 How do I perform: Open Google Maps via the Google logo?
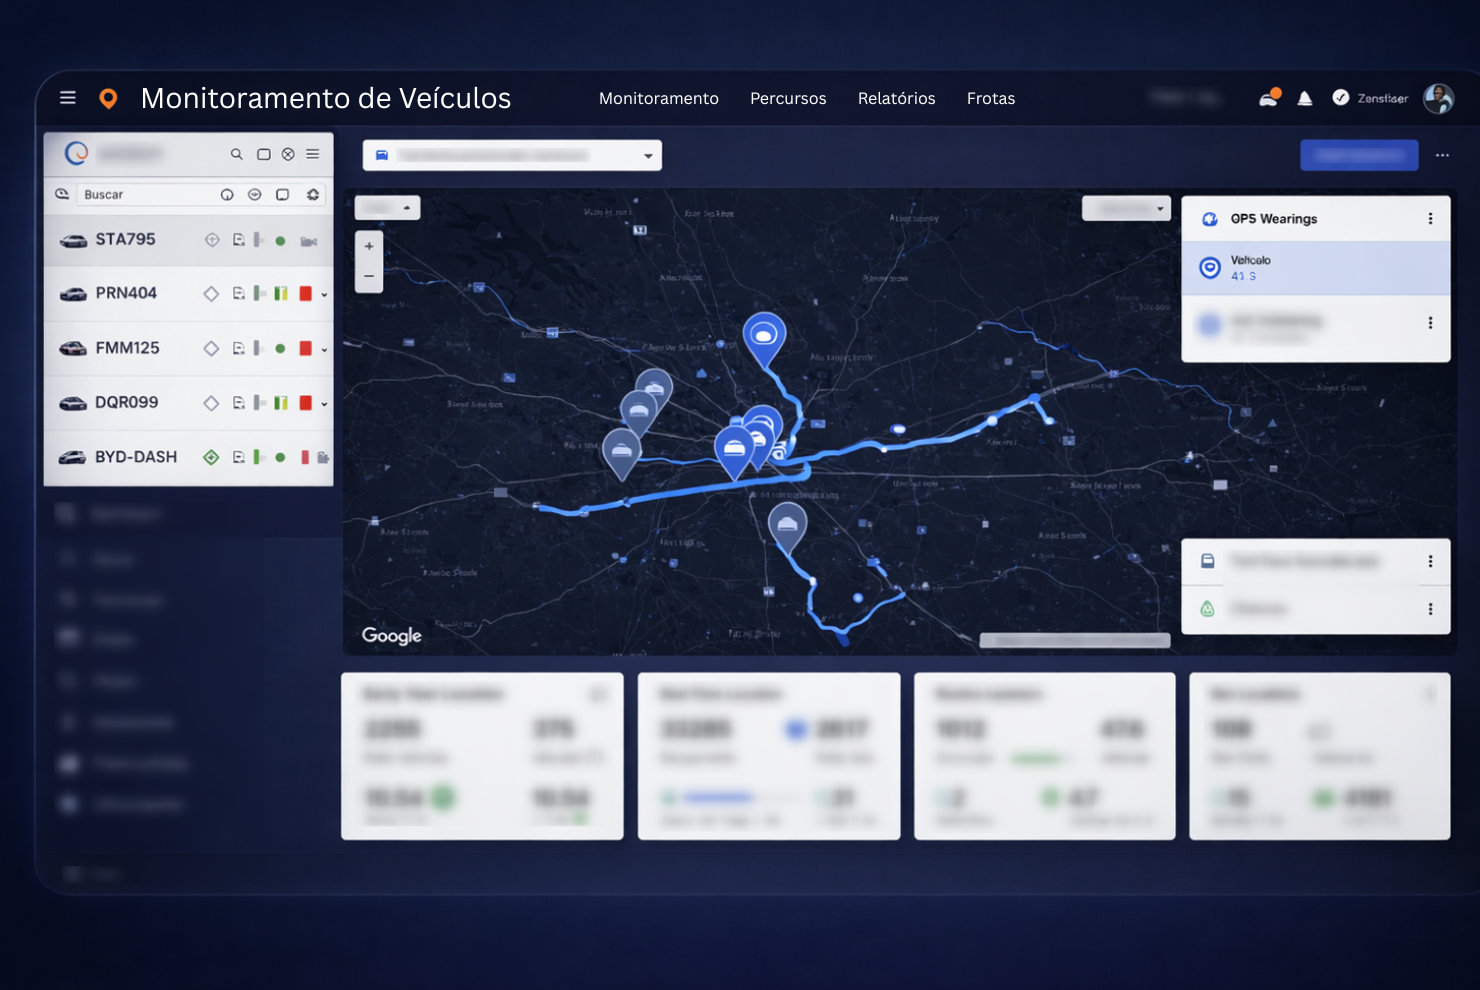391,635
